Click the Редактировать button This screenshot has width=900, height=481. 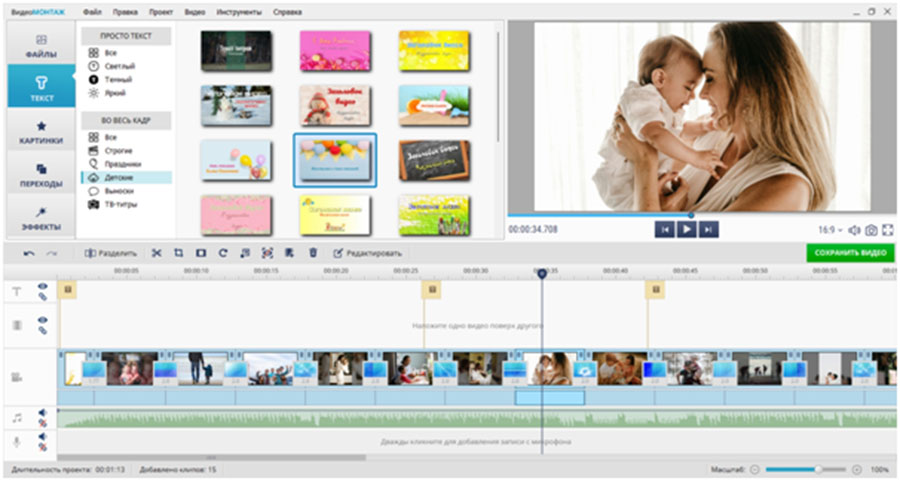click(x=368, y=253)
